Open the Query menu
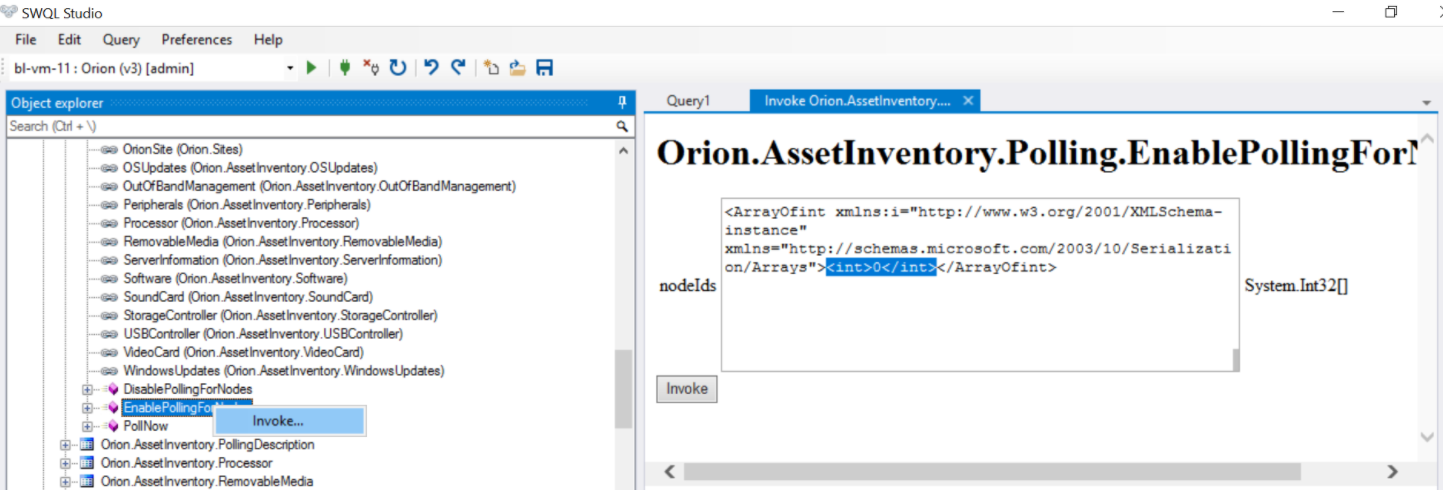The height and width of the screenshot is (490, 1443). 121,40
